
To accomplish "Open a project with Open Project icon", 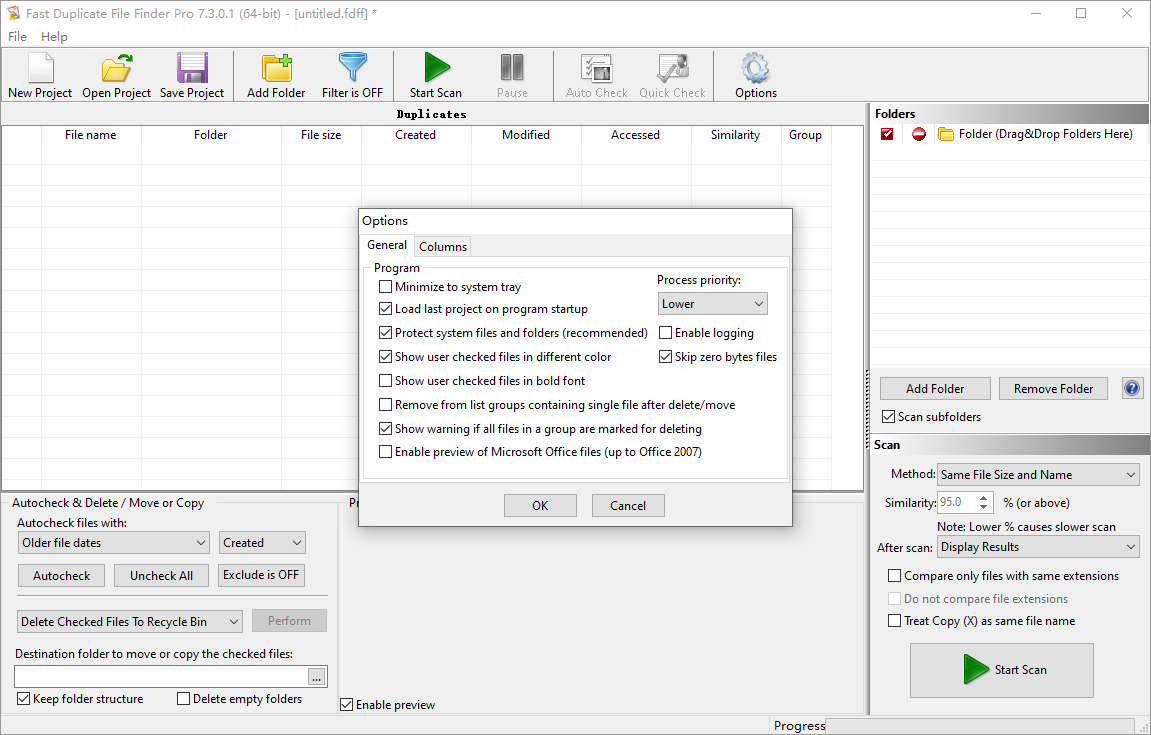I will (116, 68).
